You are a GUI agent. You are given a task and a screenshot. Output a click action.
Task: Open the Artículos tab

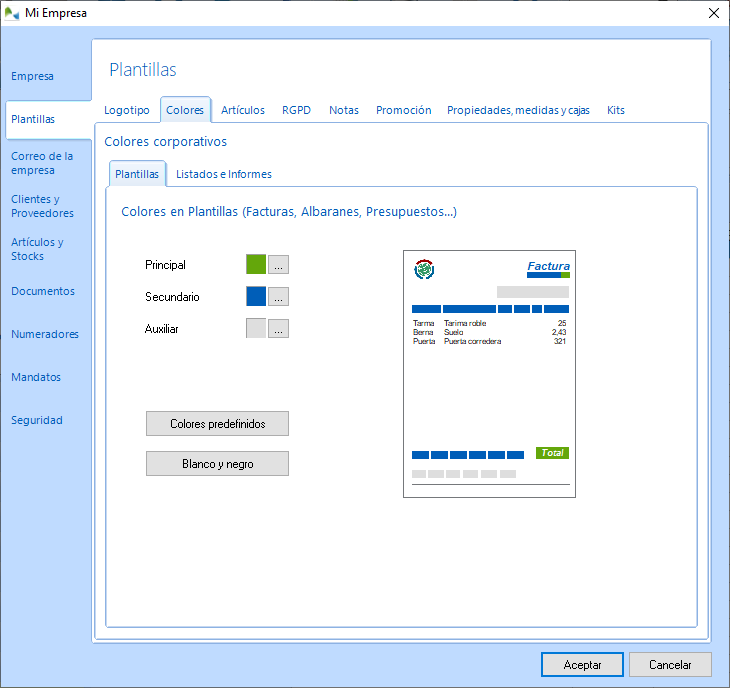point(243,110)
